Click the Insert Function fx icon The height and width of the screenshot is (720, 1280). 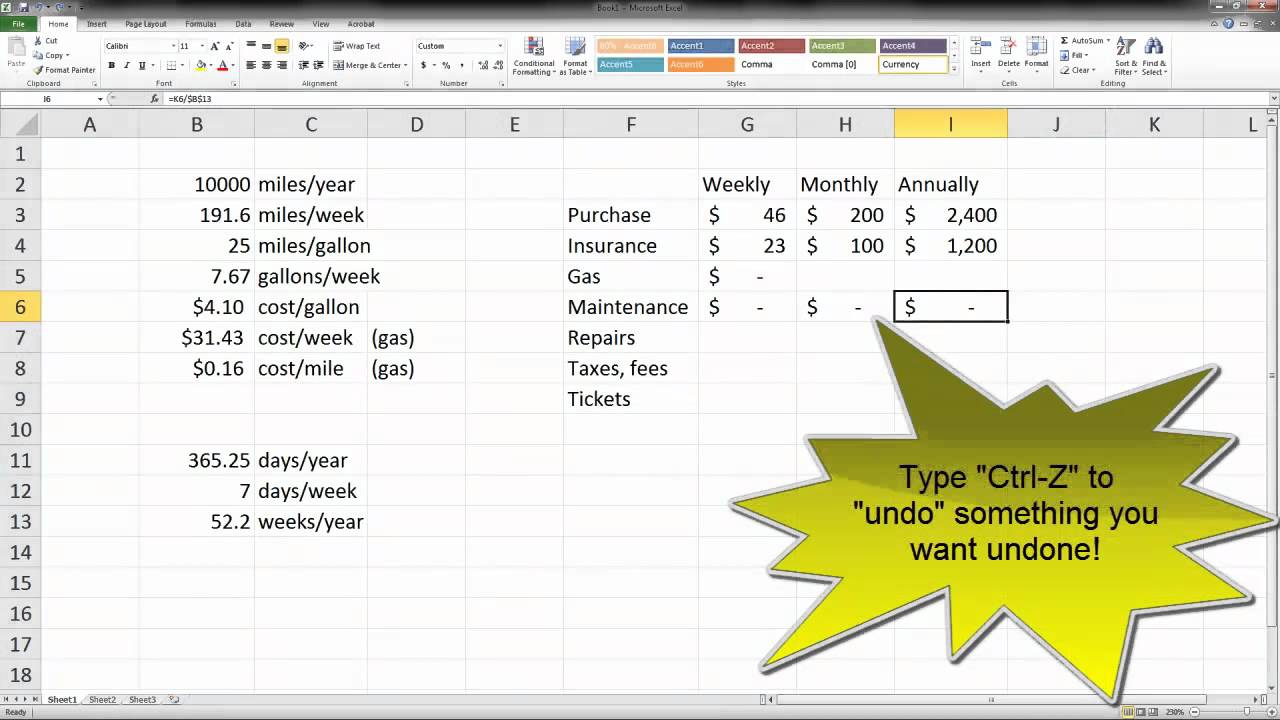pyautogui.click(x=154, y=99)
